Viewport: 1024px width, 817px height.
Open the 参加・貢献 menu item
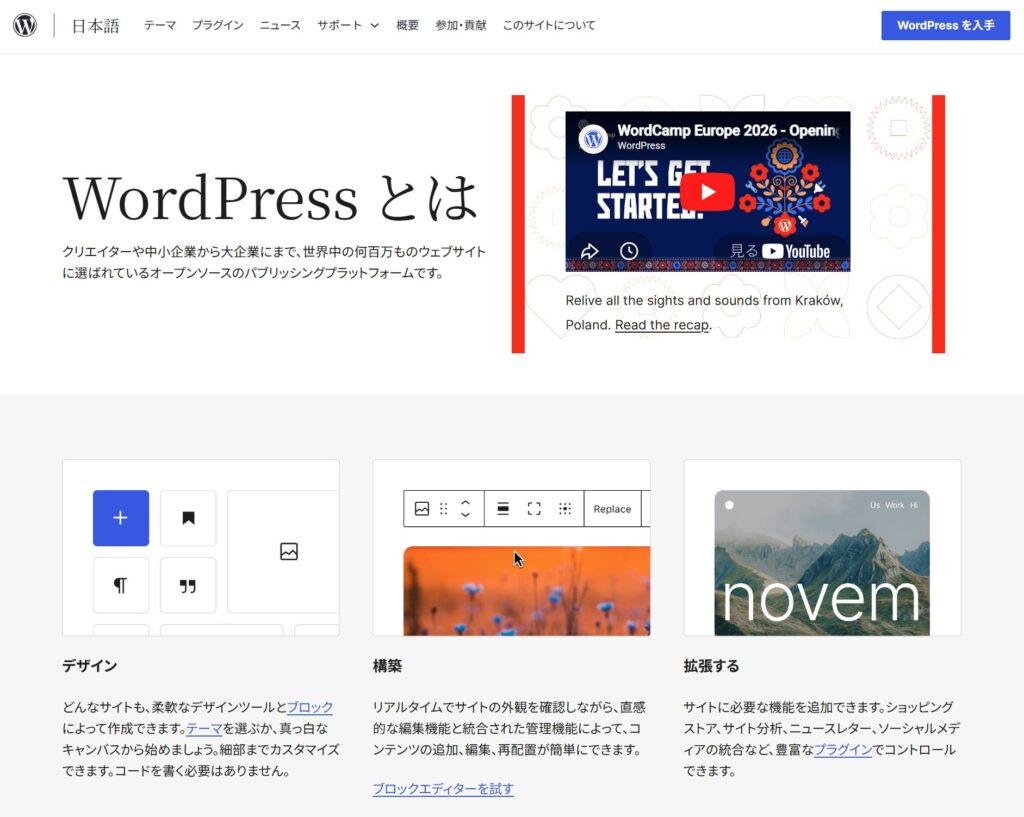pos(461,25)
